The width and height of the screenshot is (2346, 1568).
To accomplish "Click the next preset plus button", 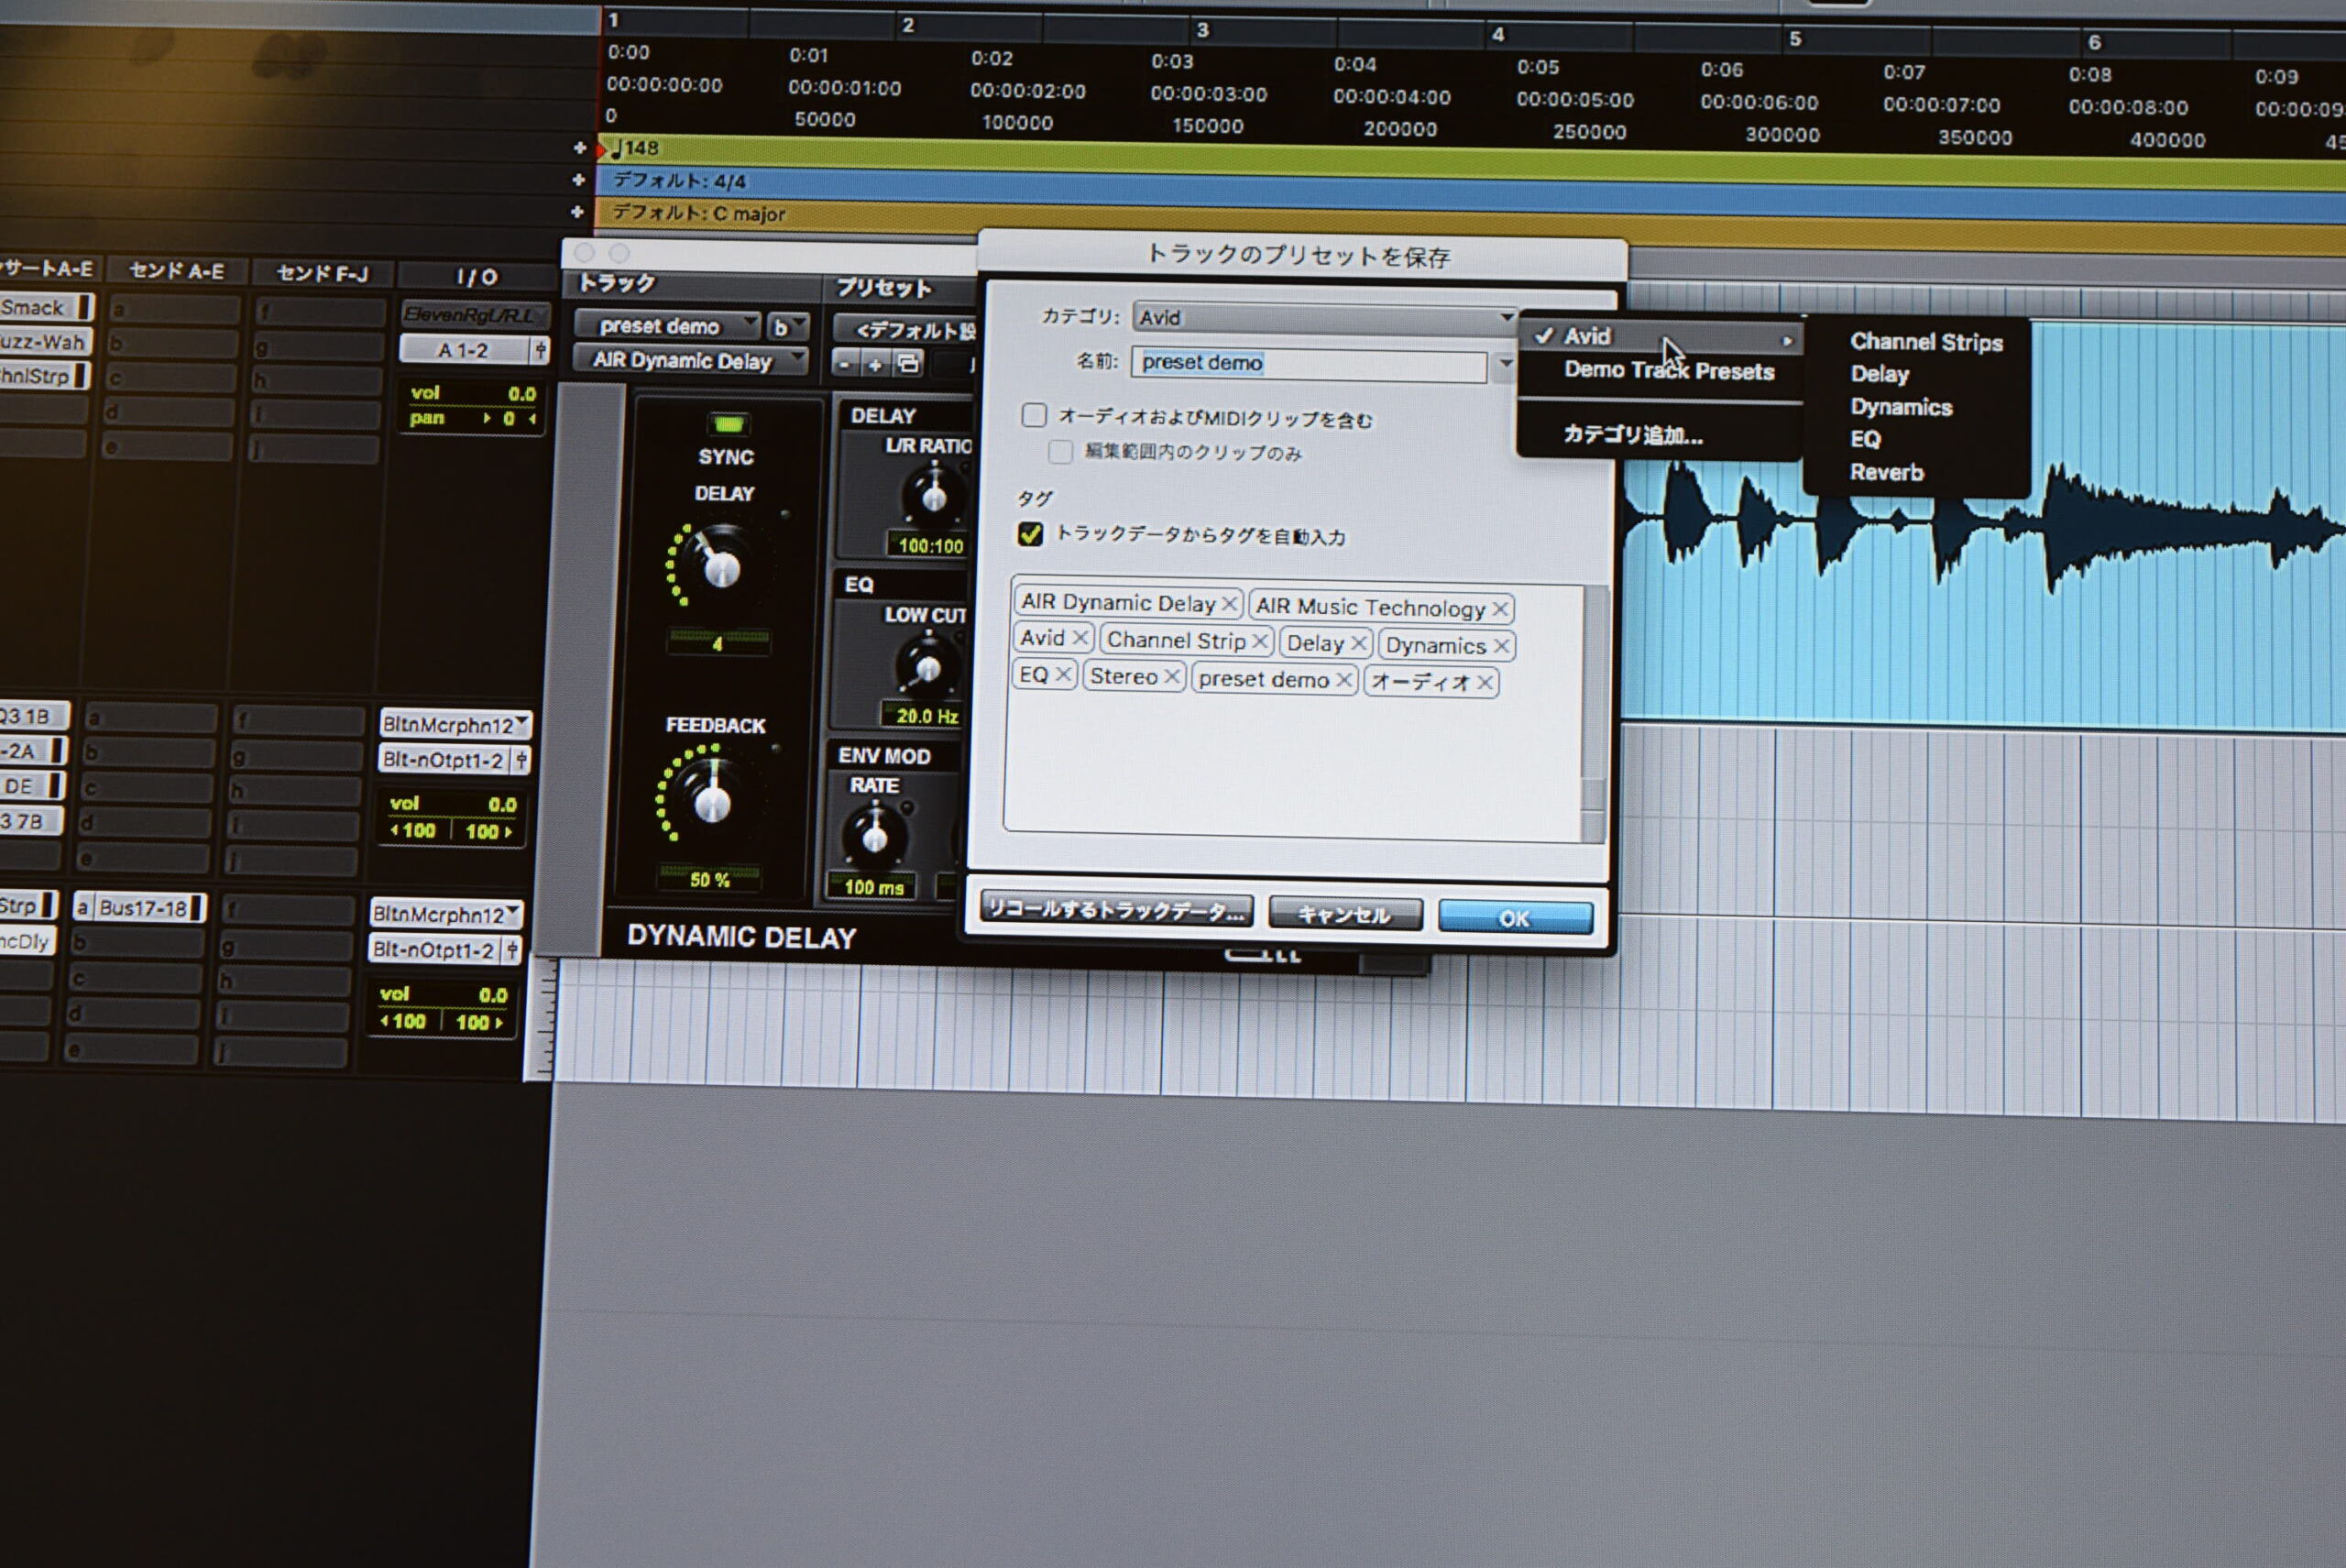I will point(875,365).
